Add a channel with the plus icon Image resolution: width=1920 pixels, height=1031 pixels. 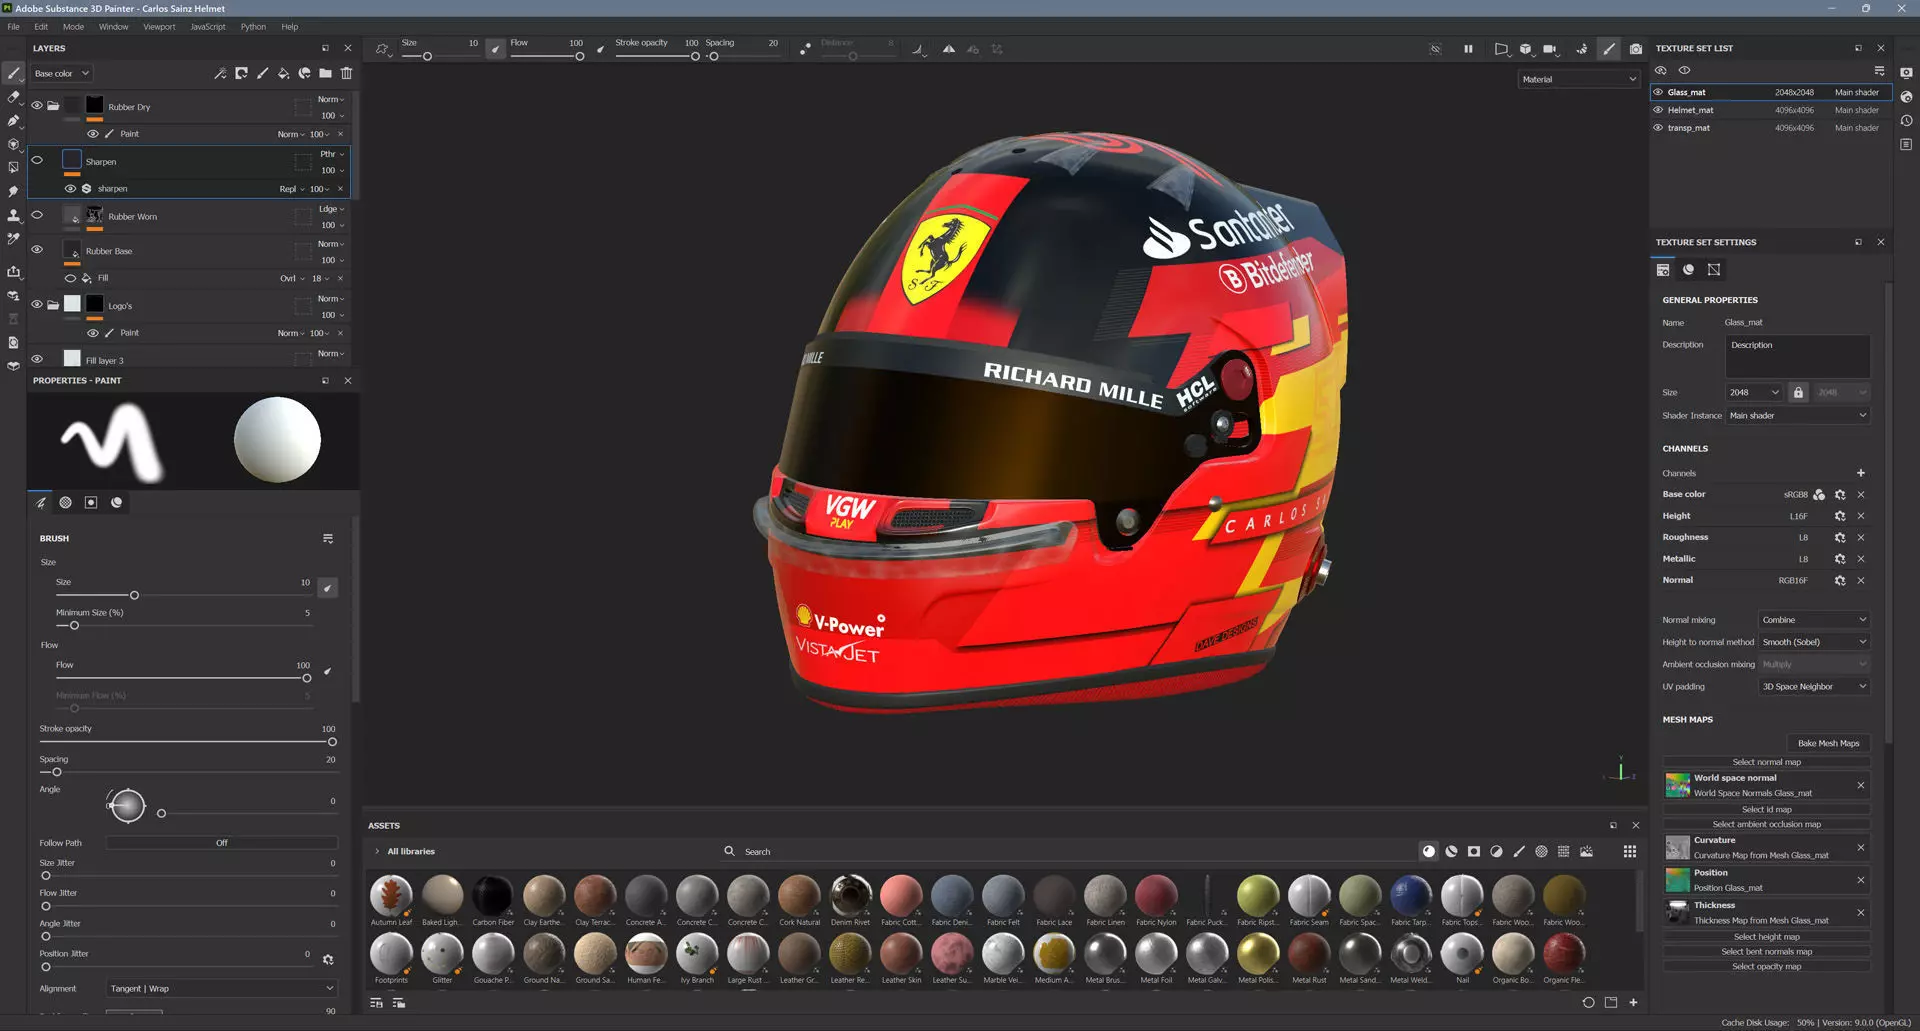click(1860, 473)
